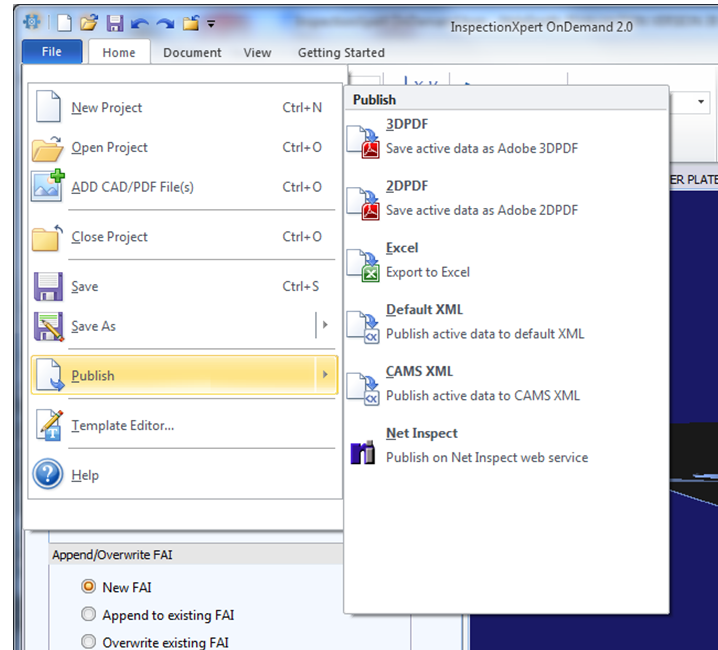
Task: Click the Save As floppy with pencil icon
Action: click(x=49, y=326)
